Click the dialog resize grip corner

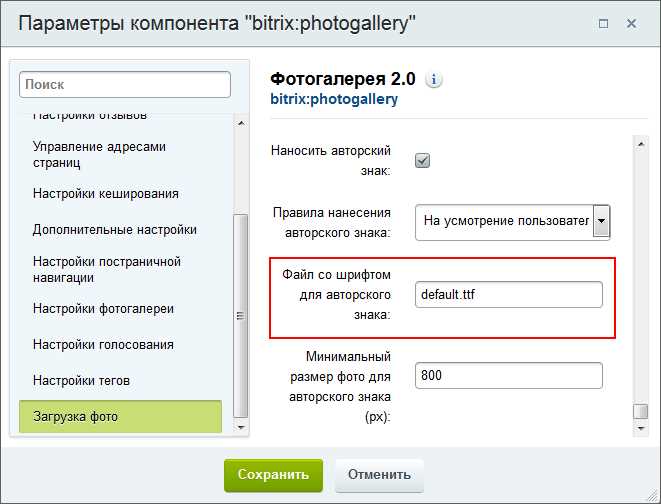(653, 496)
